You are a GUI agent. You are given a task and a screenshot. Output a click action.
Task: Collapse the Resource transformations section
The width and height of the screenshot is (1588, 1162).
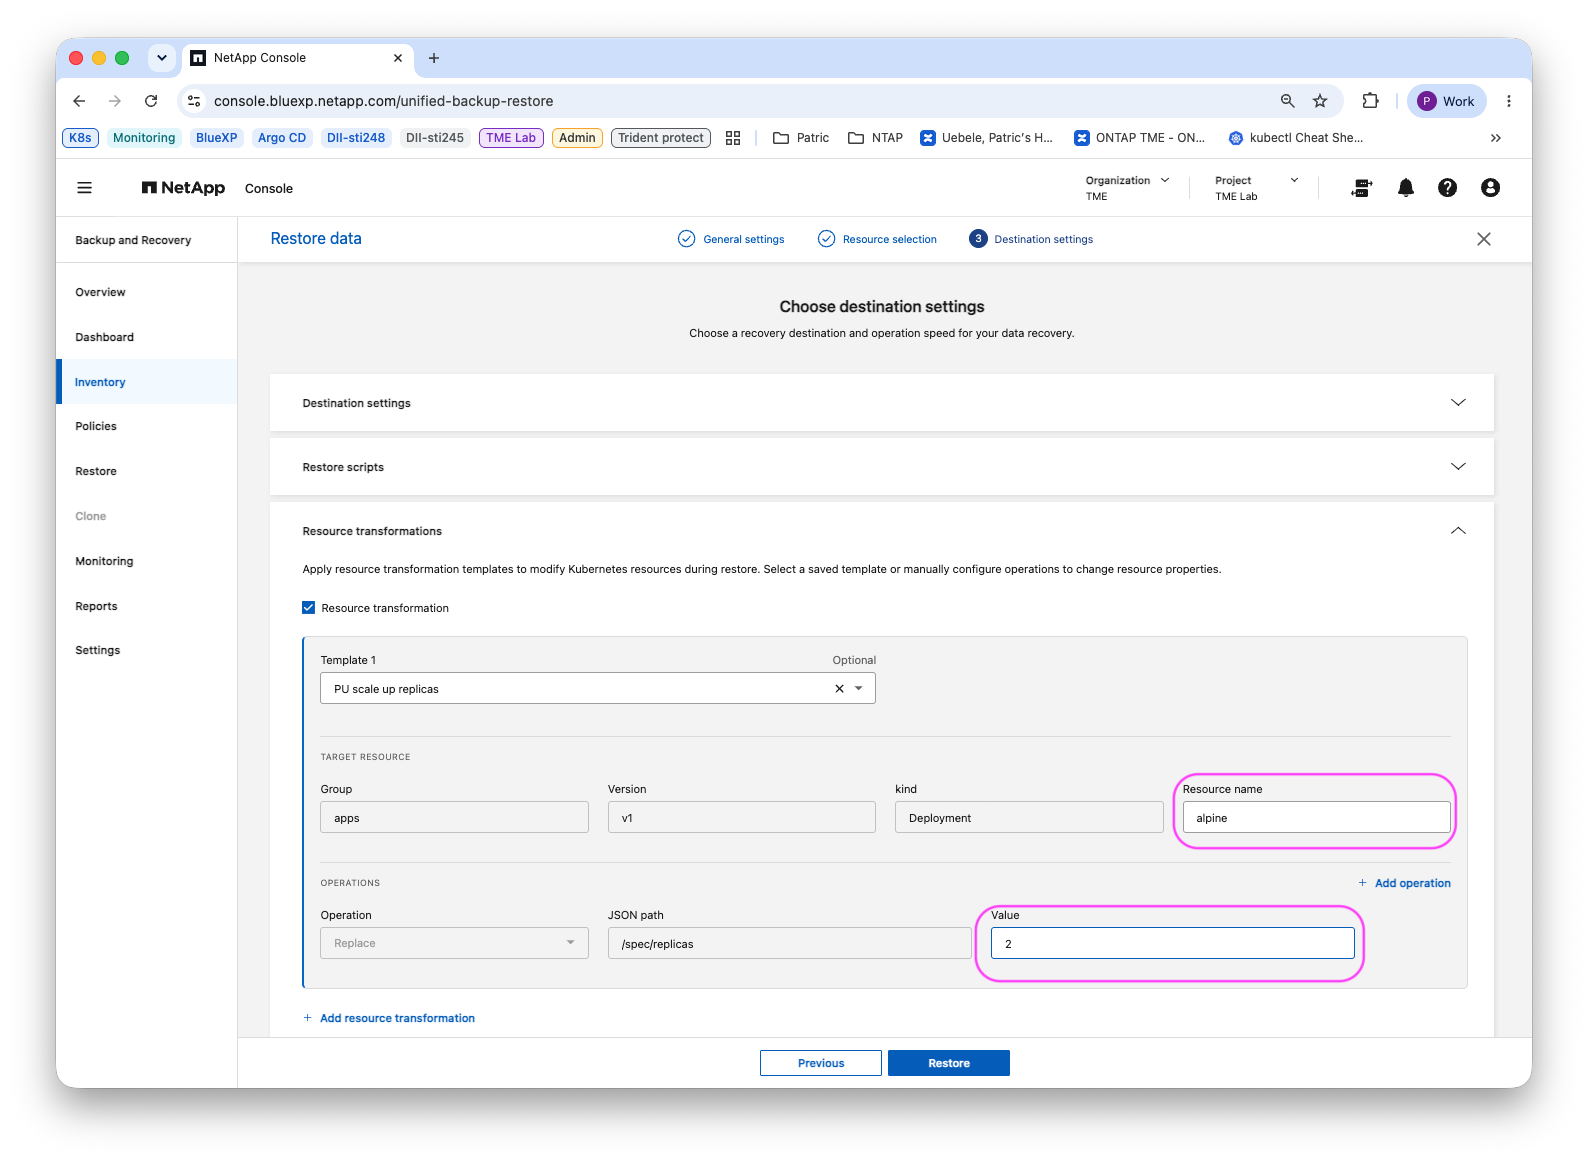1458,531
